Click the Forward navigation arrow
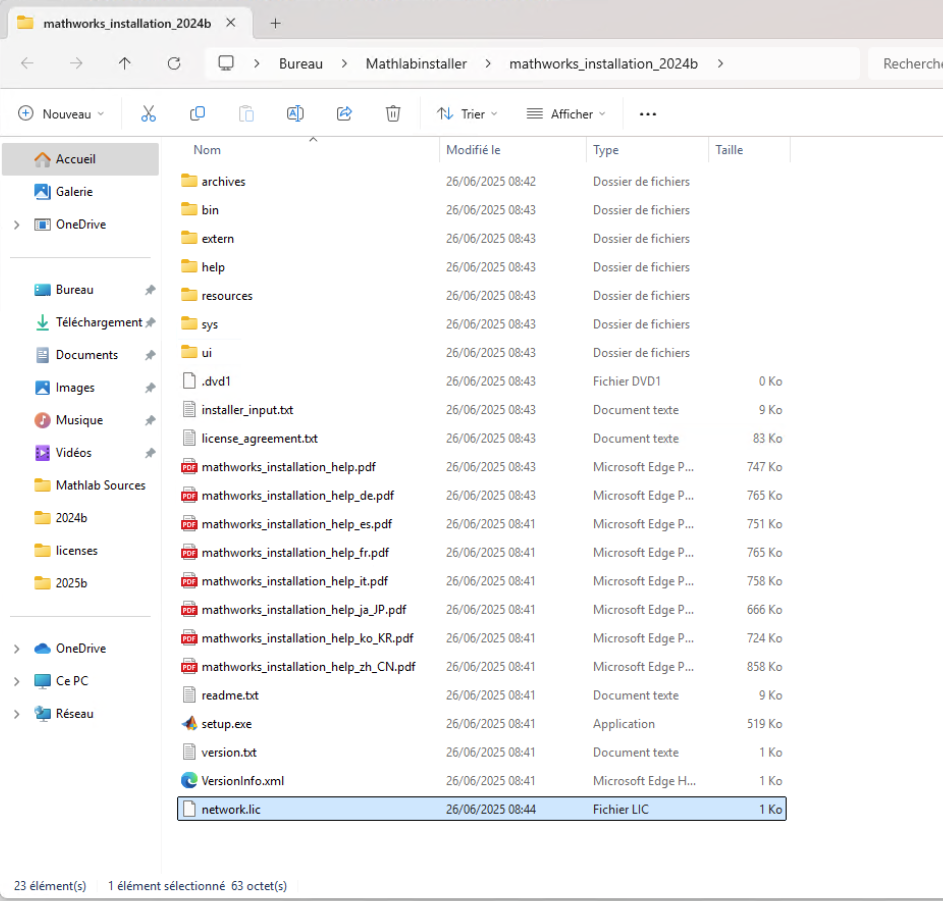This screenshot has height=901, width=943. pos(76,63)
